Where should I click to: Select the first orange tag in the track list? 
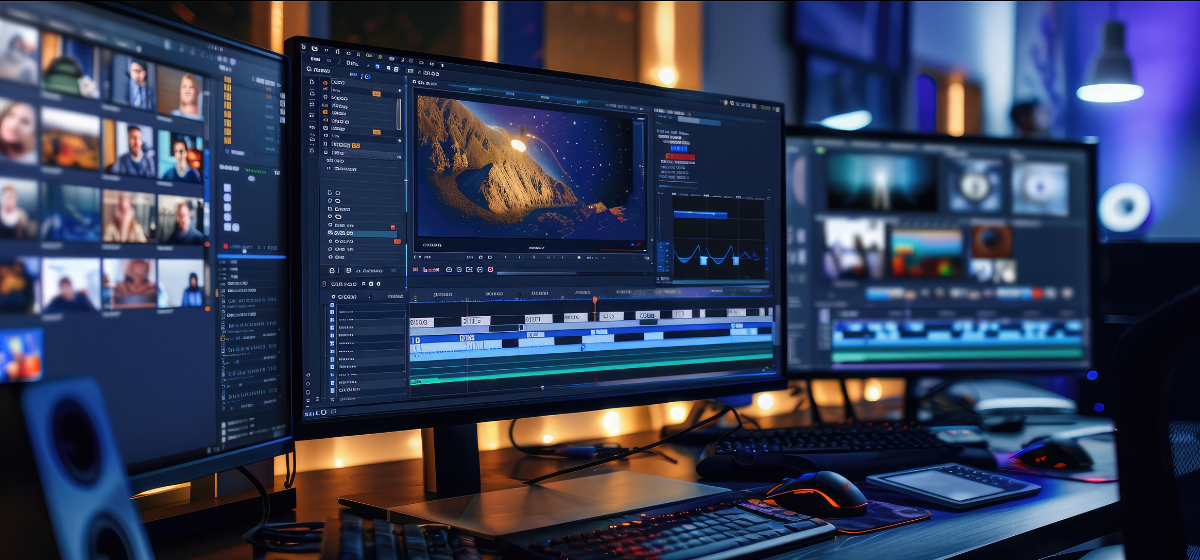pyautogui.click(x=376, y=93)
